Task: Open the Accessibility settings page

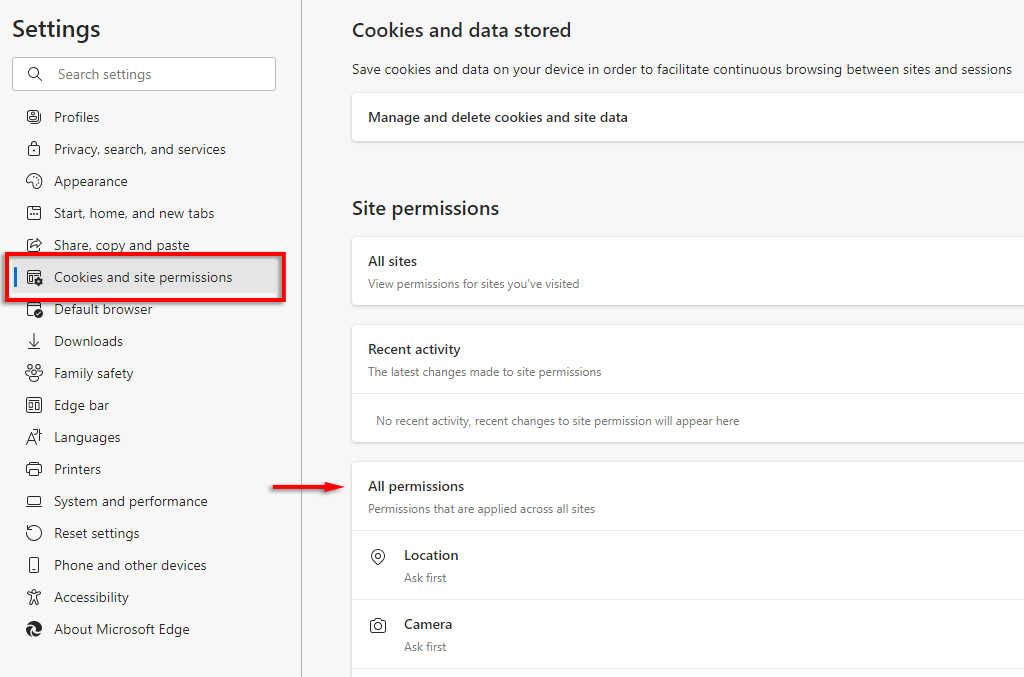Action: (x=91, y=597)
